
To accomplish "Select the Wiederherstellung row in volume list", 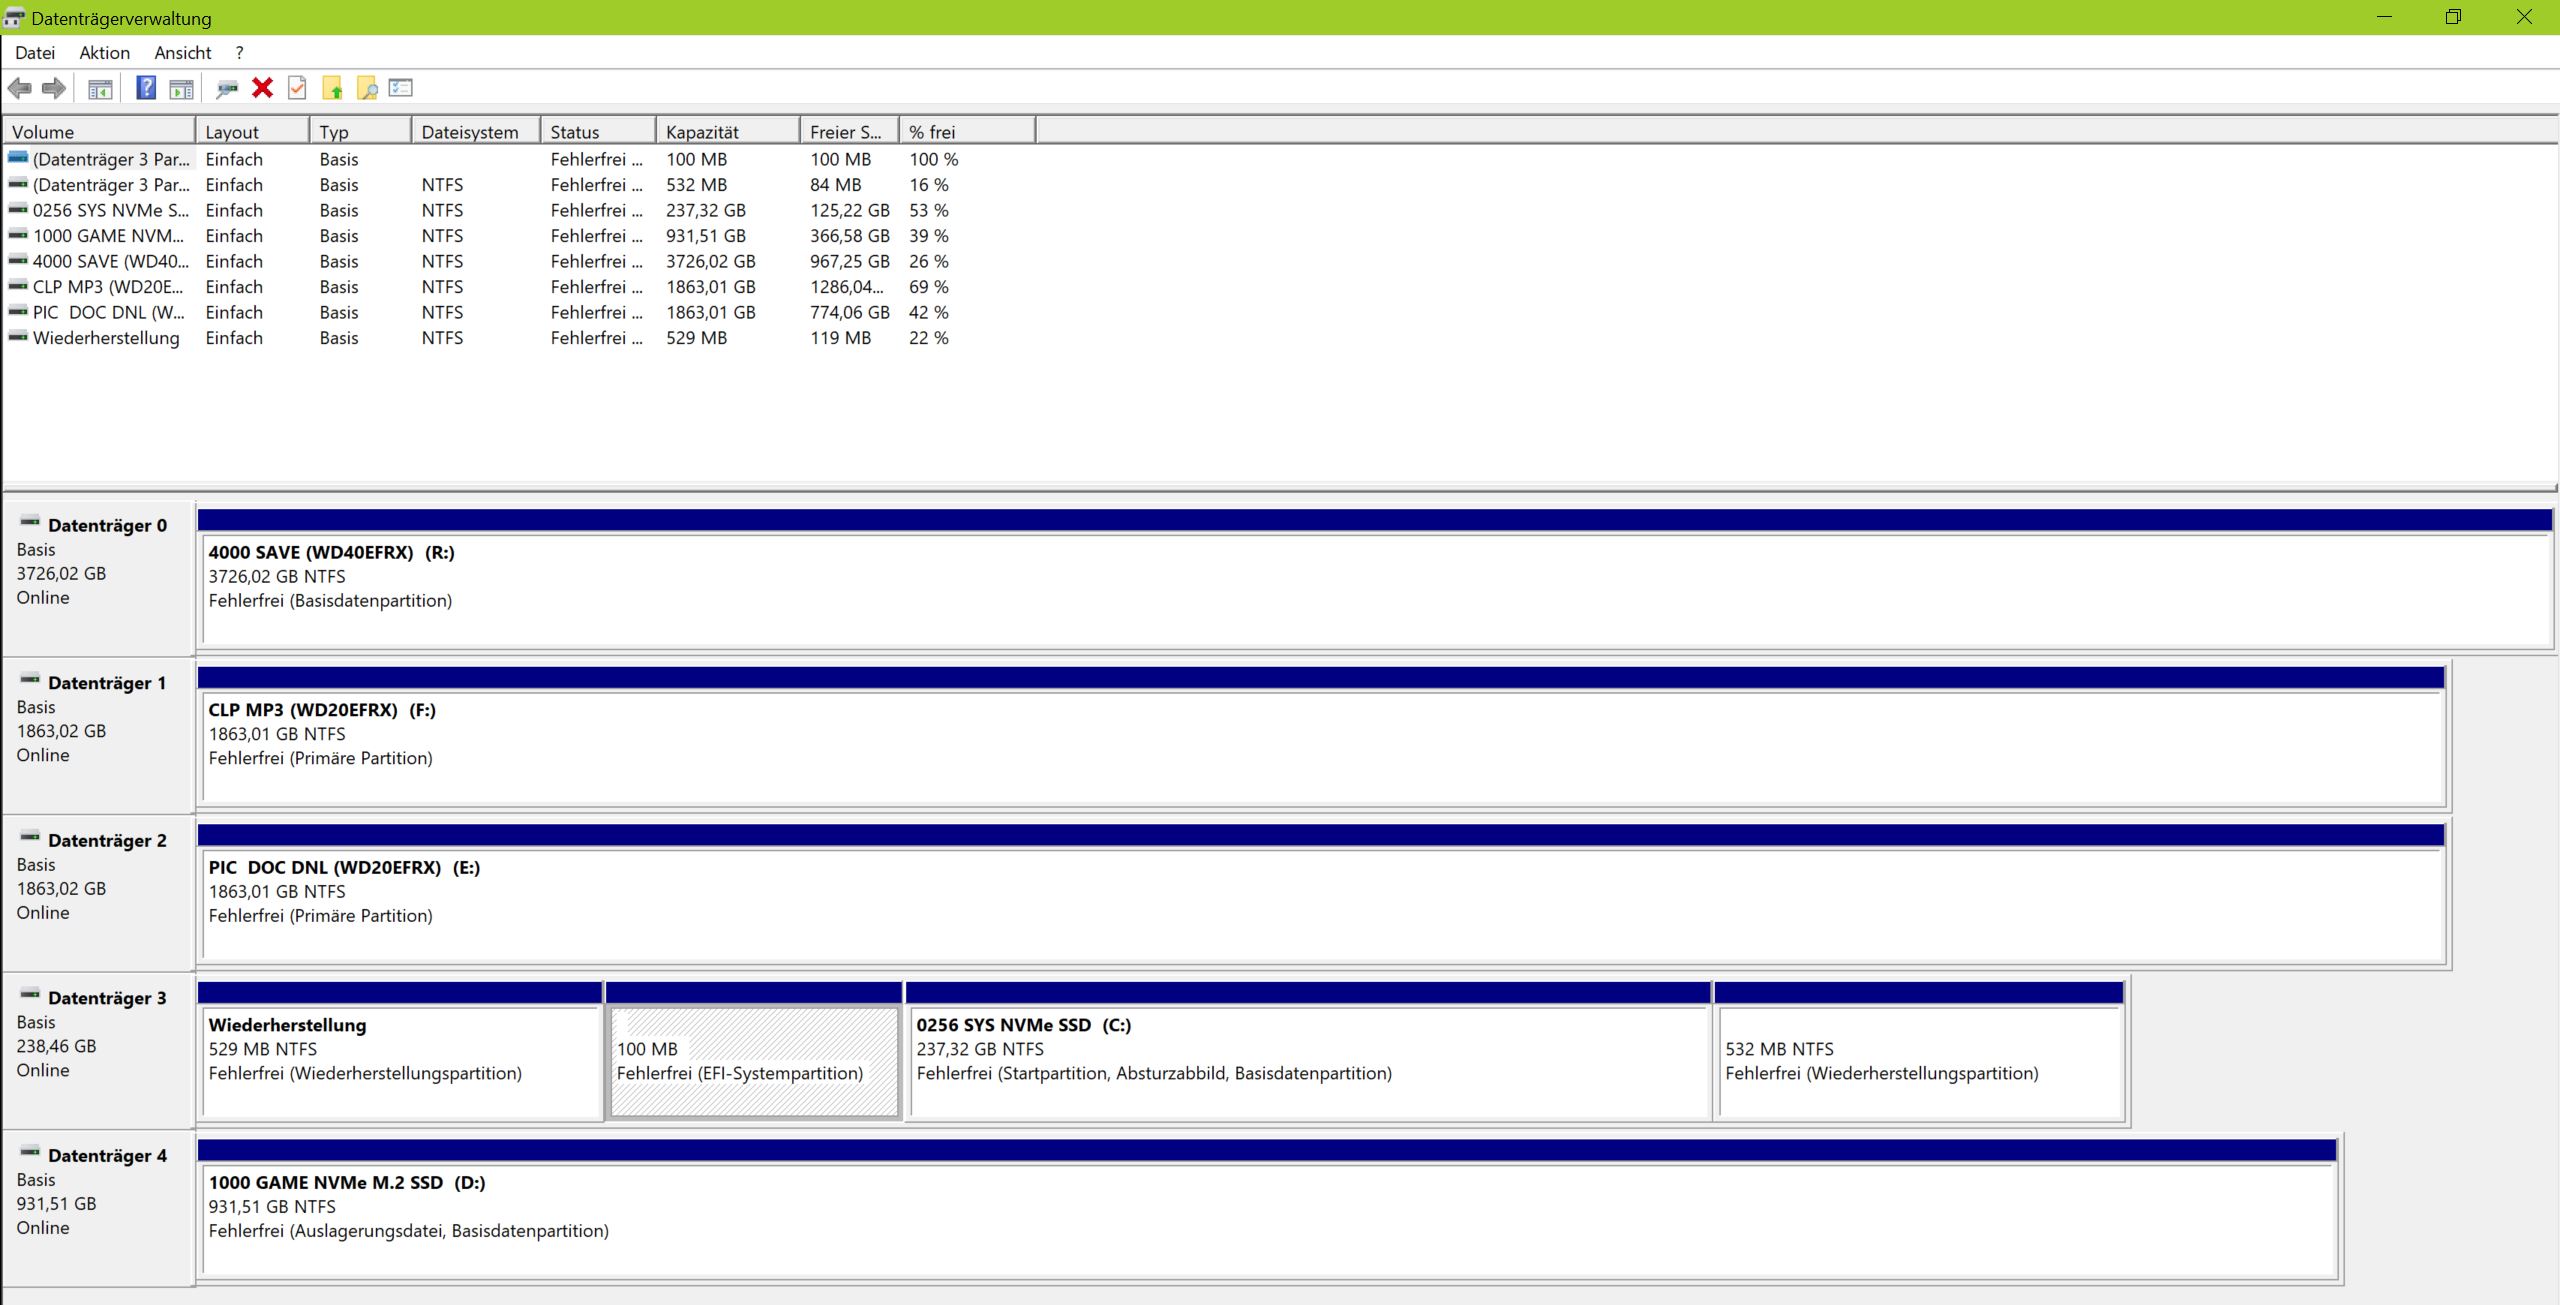I will coord(106,338).
